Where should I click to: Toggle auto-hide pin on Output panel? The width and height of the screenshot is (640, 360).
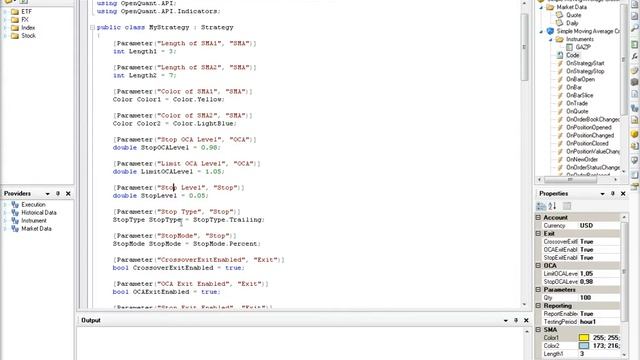[516, 320]
